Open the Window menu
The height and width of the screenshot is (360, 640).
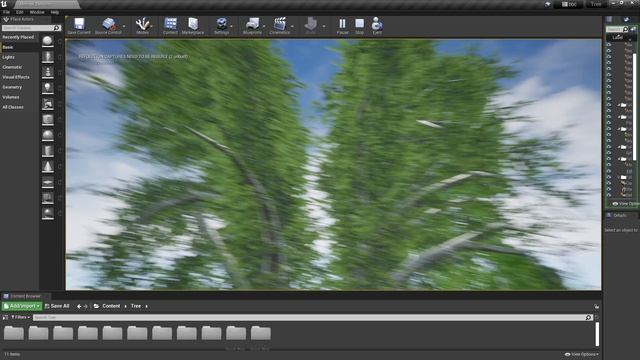point(37,12)
